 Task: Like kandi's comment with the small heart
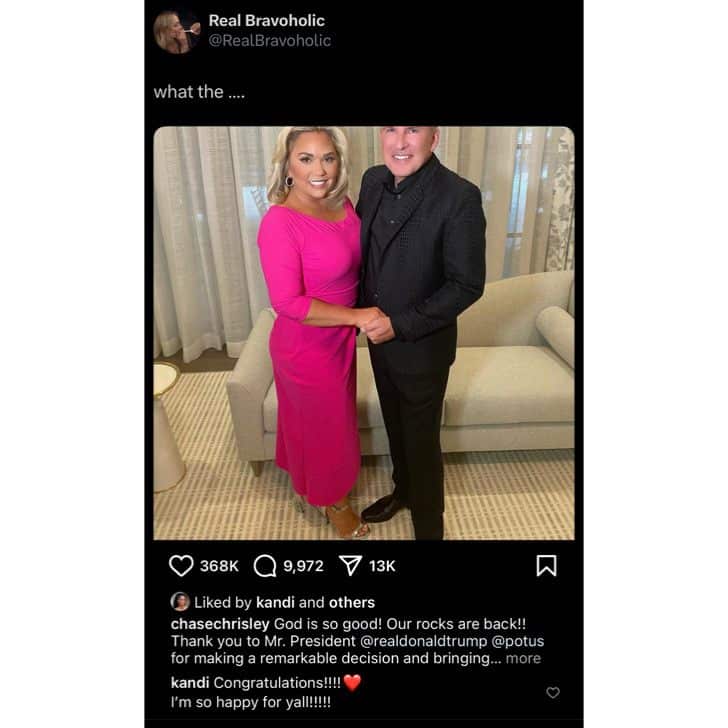click(x=552, y=692)
